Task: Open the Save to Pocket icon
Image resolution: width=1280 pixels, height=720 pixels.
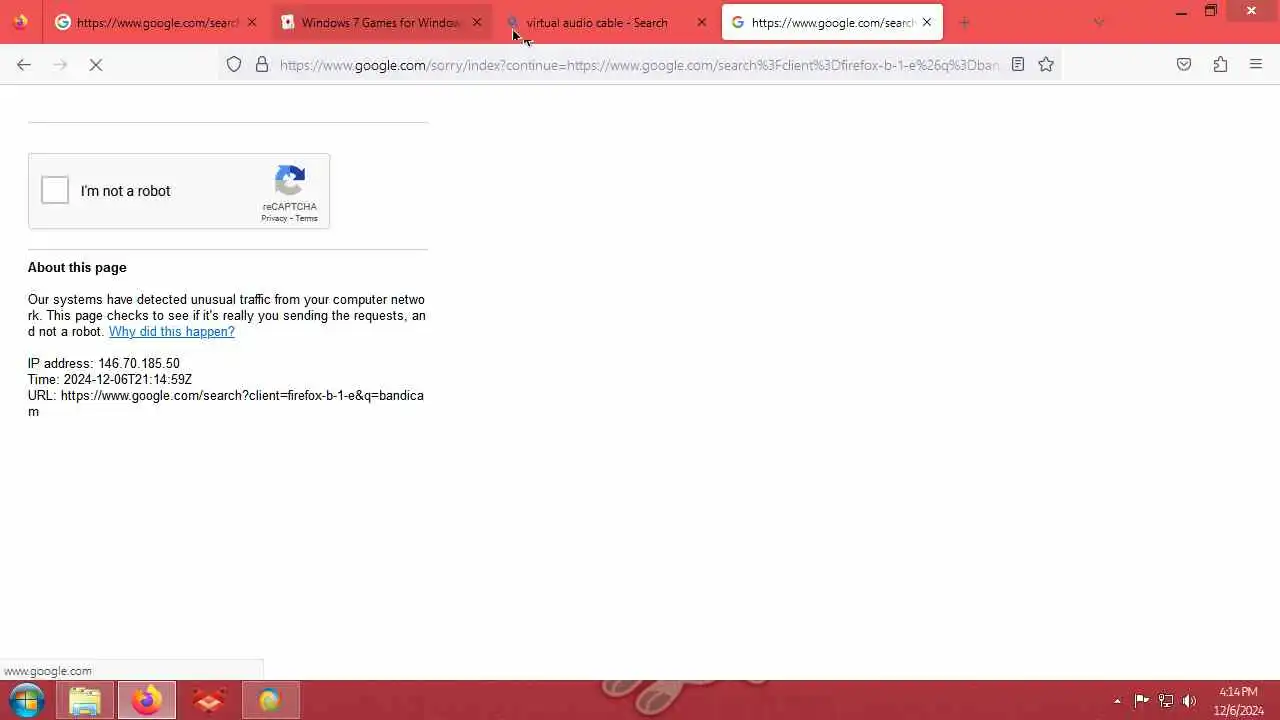Action: 1184,64
